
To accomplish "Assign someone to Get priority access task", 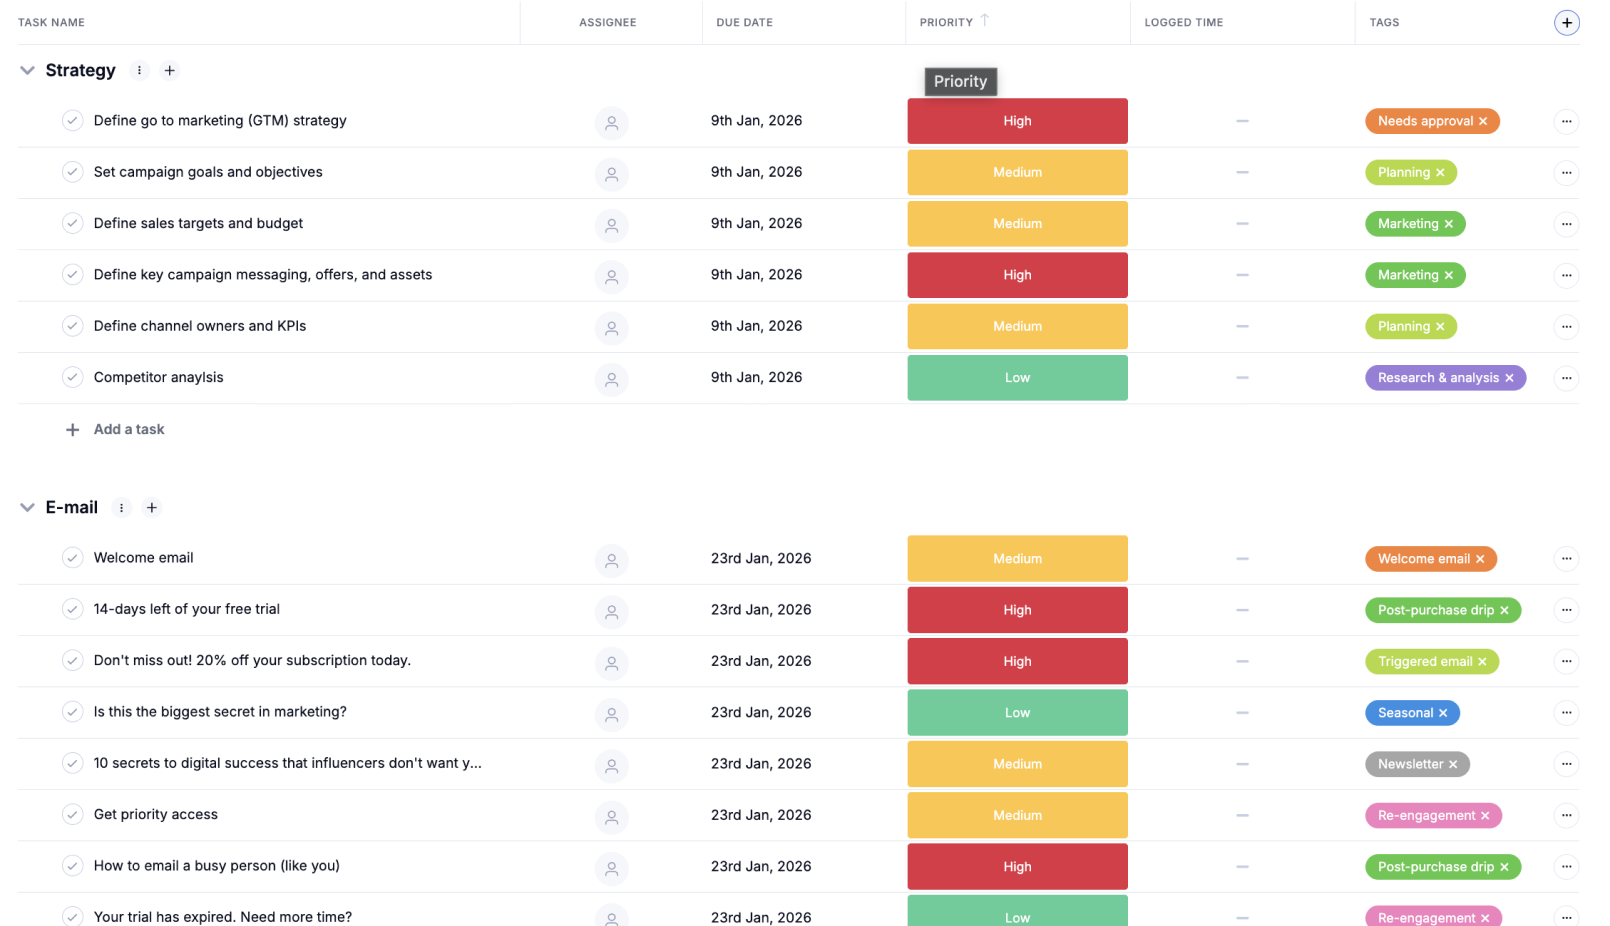I will tap(611, 817).
